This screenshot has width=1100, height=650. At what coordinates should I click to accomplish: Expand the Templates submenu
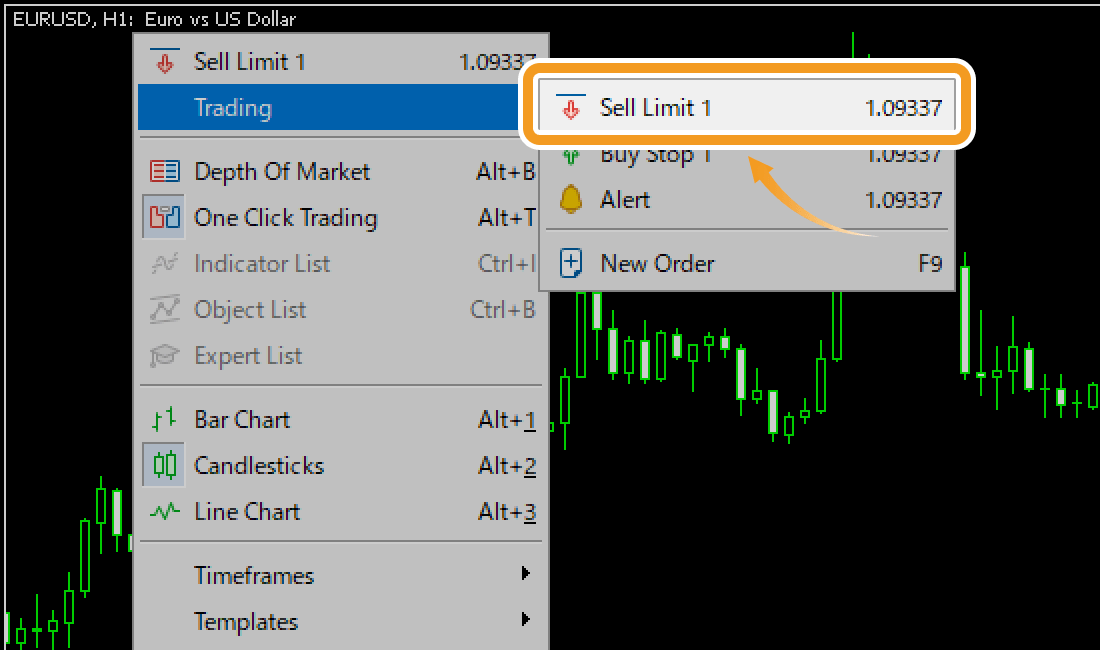pos(246,620)
